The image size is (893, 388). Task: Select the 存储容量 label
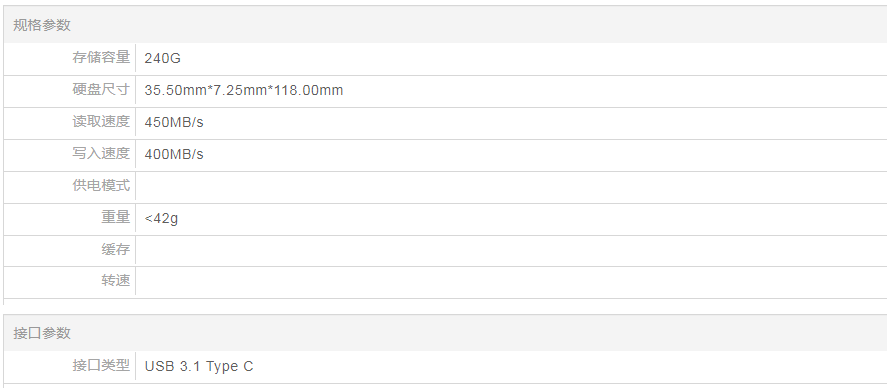[x=101, y=58]
